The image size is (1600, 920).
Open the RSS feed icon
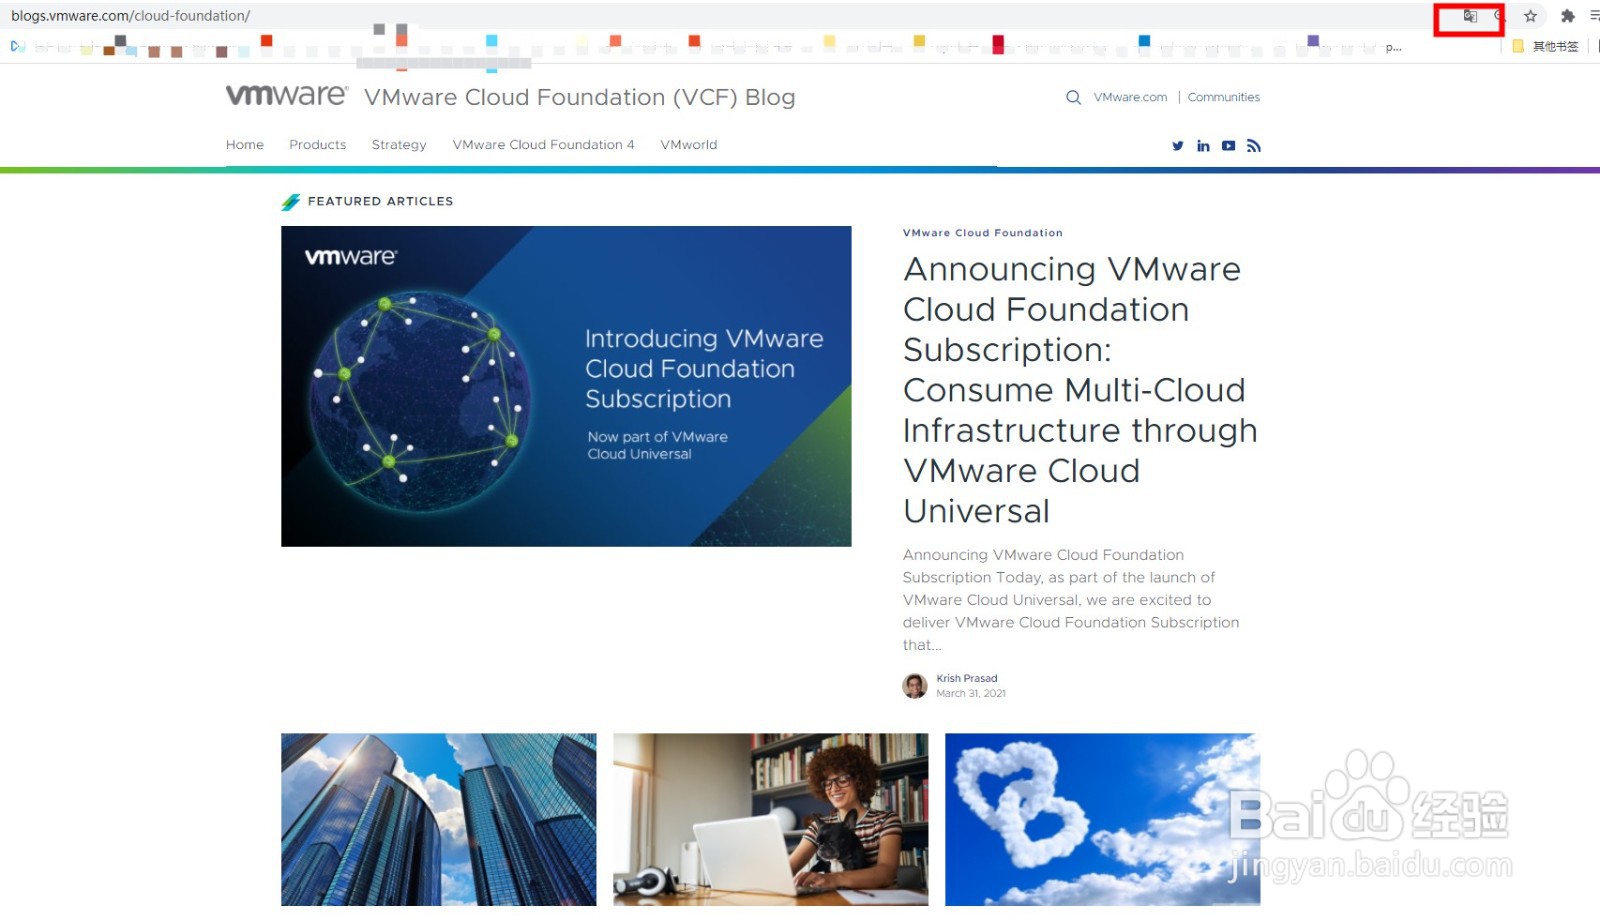(1254, 146)
